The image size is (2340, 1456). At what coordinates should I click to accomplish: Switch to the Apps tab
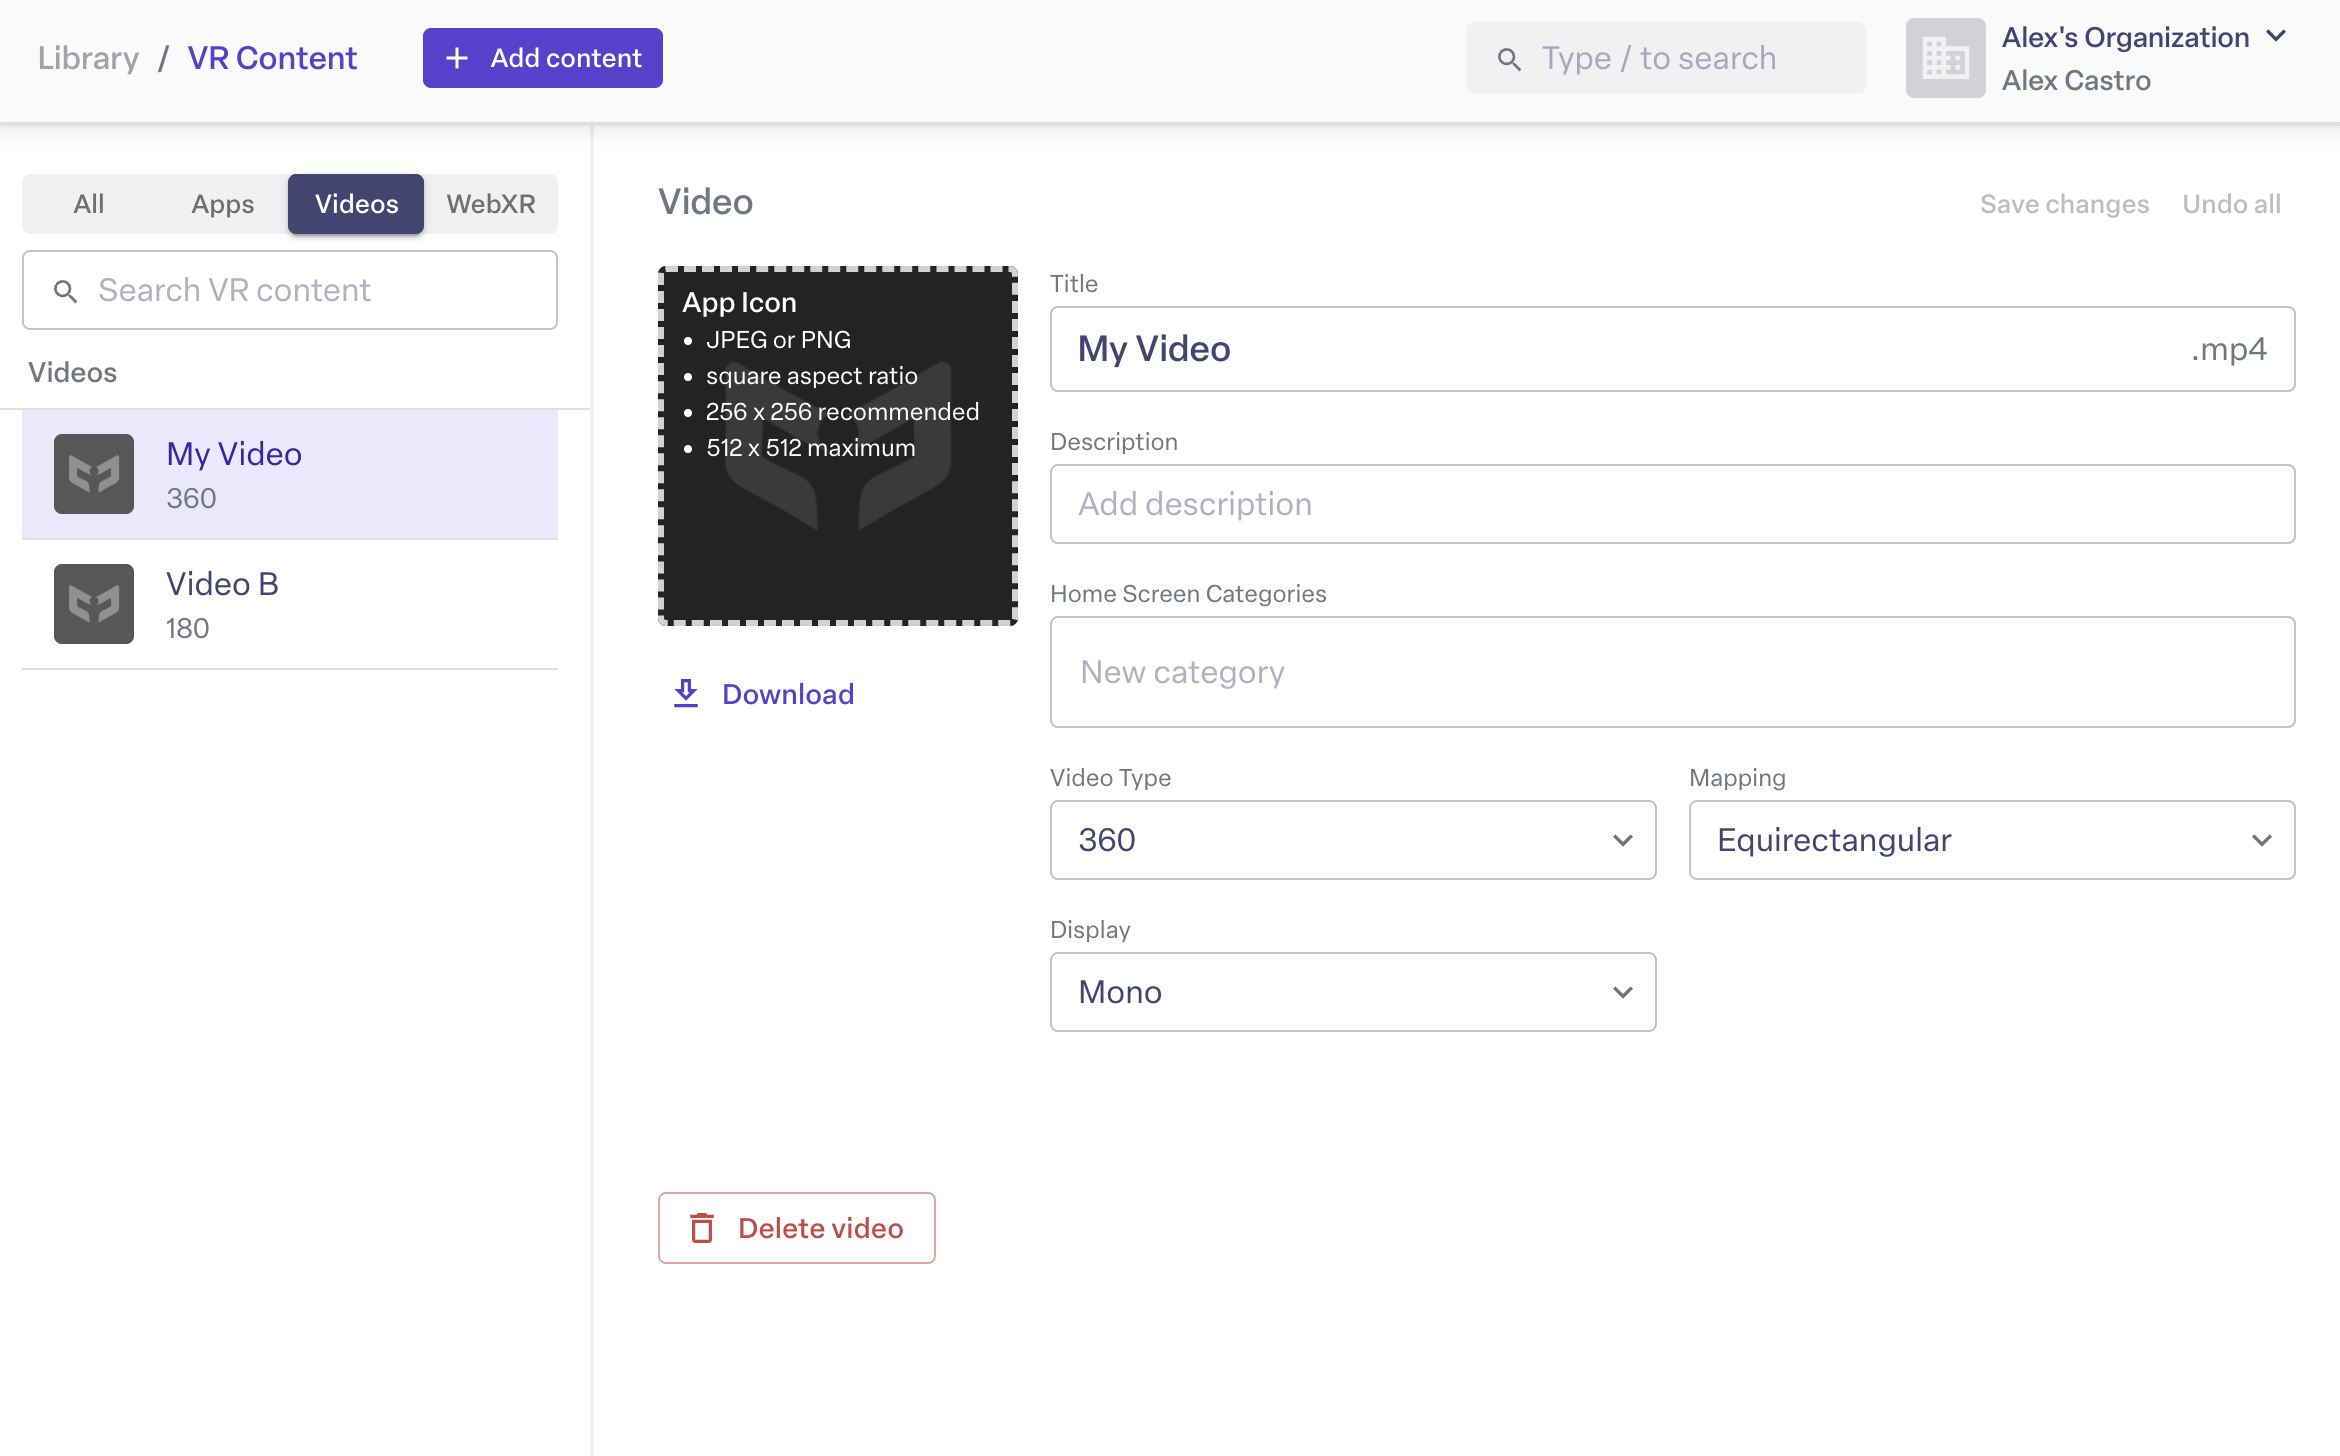222,204
